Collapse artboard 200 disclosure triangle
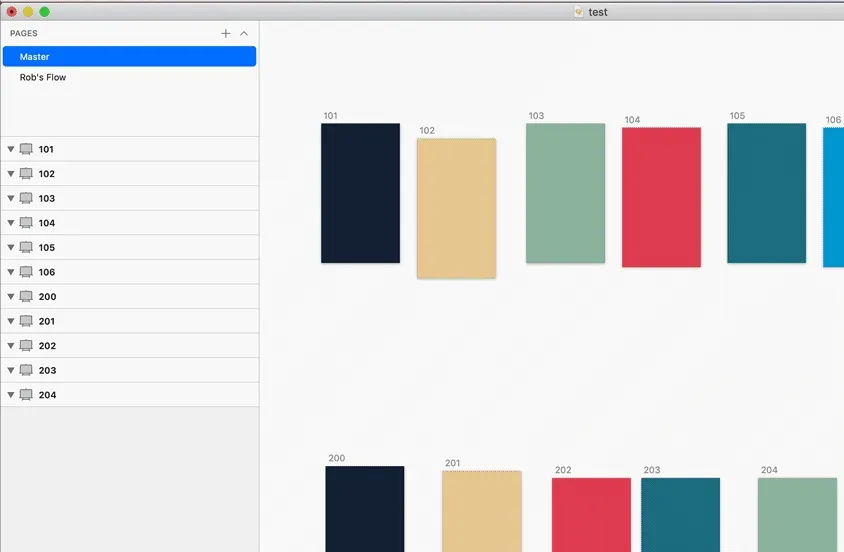The height and width of the screenshot is (552, 844). (11, 296)
